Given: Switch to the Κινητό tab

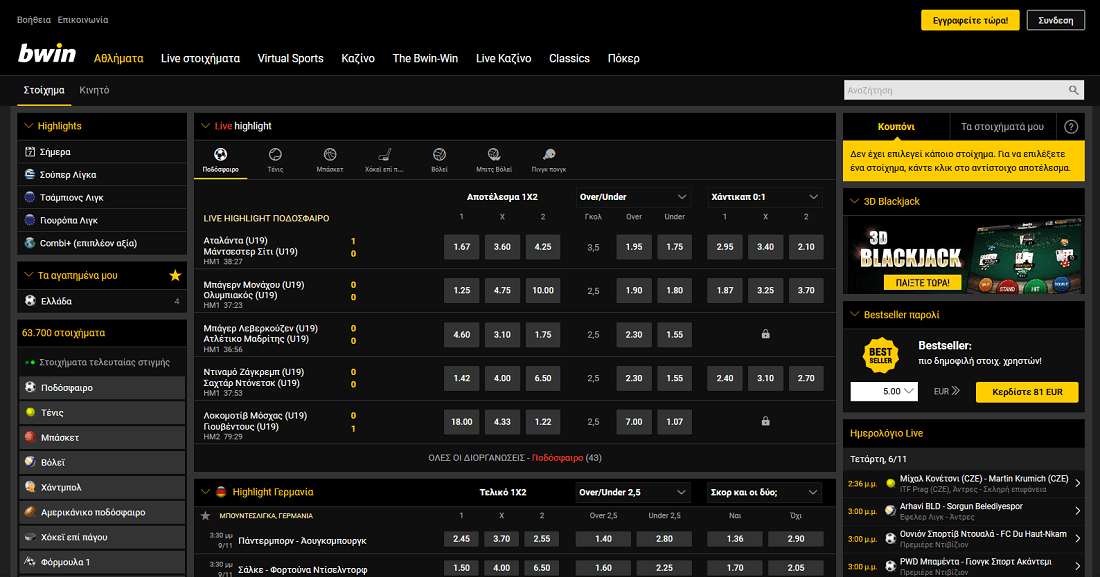Looking at the screenshot, I should [x=94, y=90].
